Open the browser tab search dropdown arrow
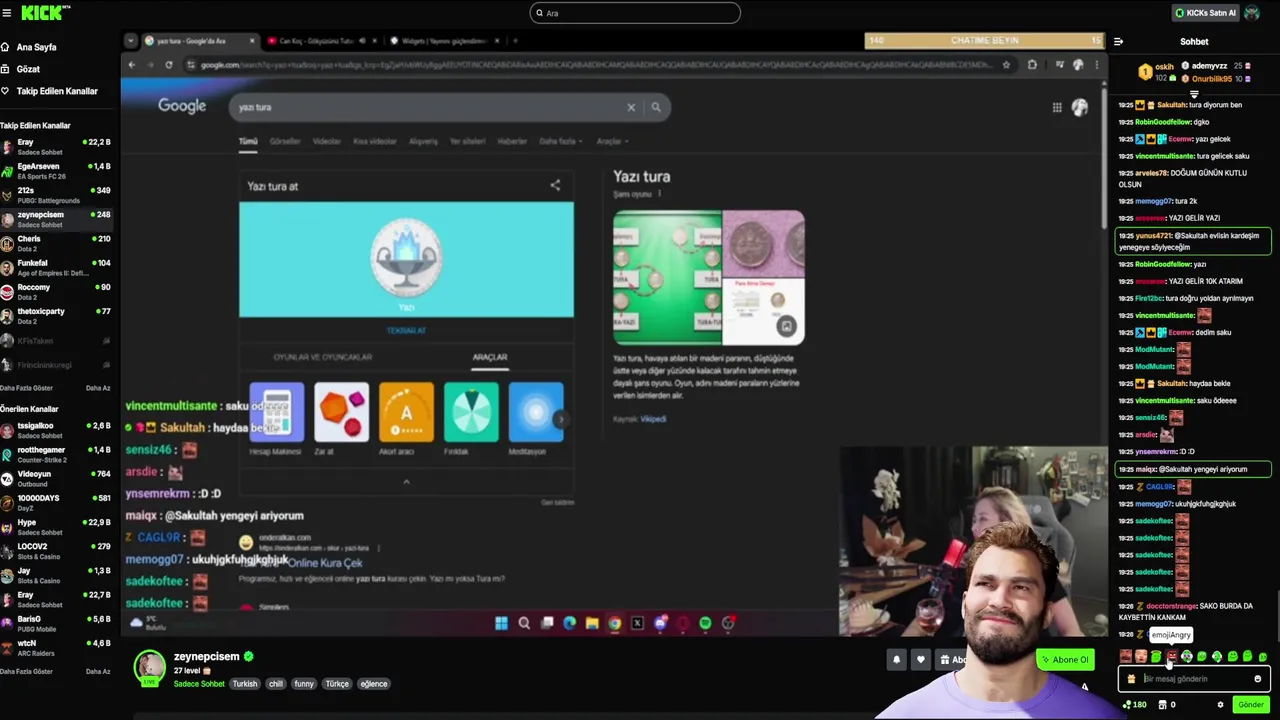 pyautogui.click(x=131, y=41)
